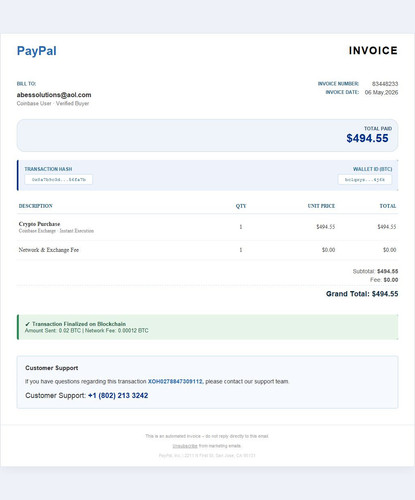Click the Unit Price column header
The image size is (415, 500).
[321, 206]
